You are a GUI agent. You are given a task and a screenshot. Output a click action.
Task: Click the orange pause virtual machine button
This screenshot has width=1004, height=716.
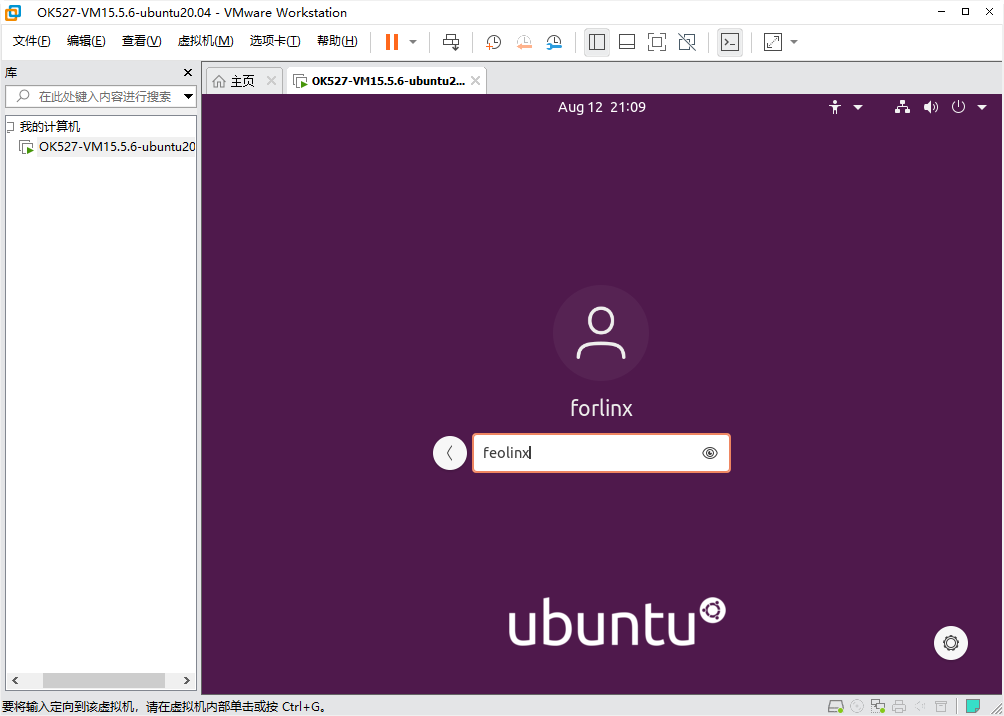coord(391,42)
